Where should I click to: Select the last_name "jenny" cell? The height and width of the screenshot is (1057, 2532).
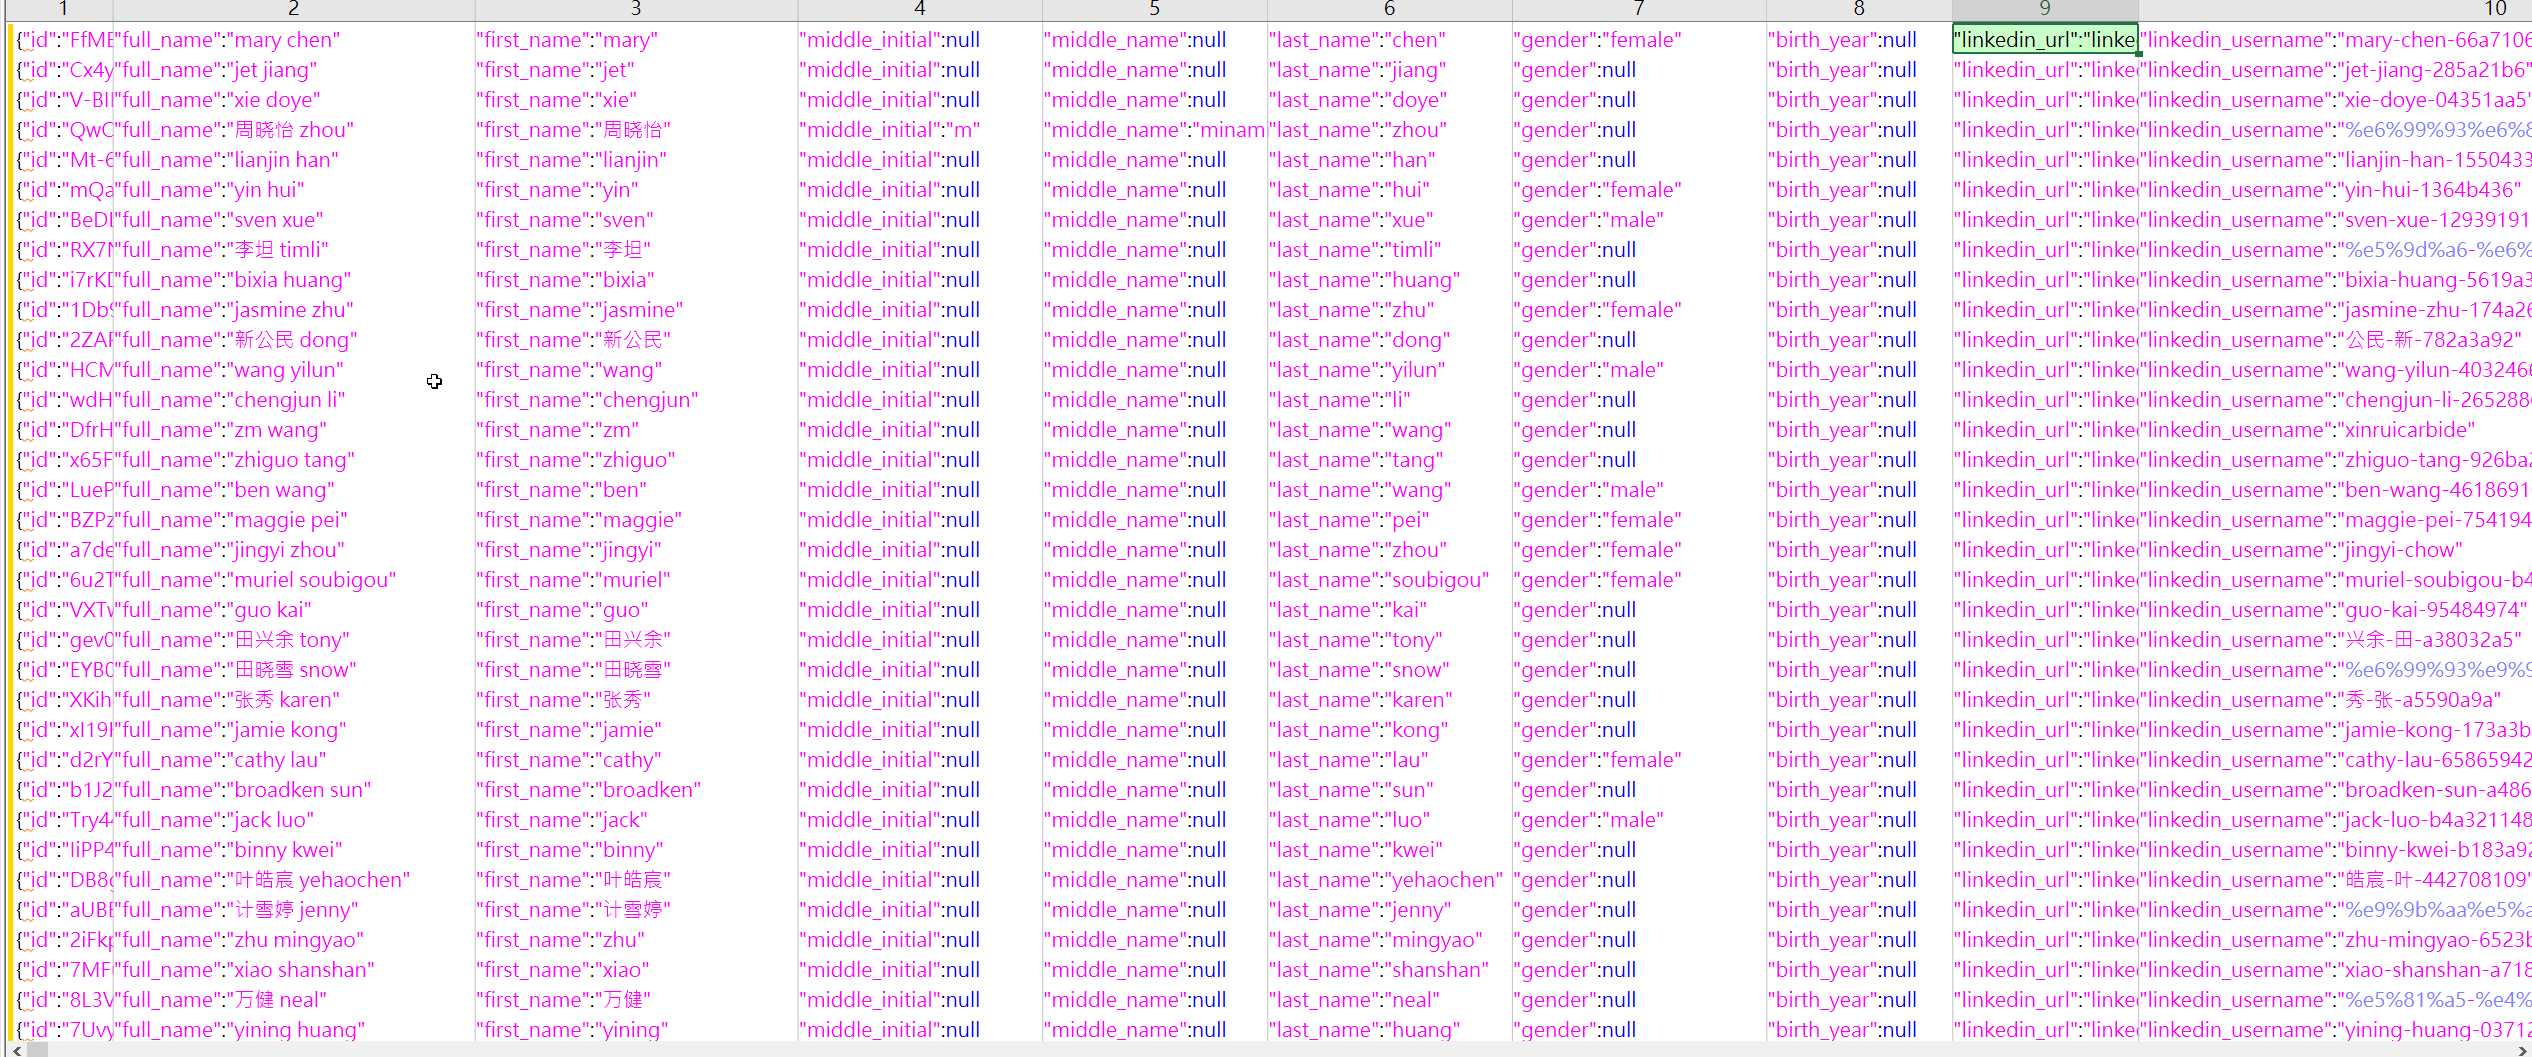[x=1390, y=910]
